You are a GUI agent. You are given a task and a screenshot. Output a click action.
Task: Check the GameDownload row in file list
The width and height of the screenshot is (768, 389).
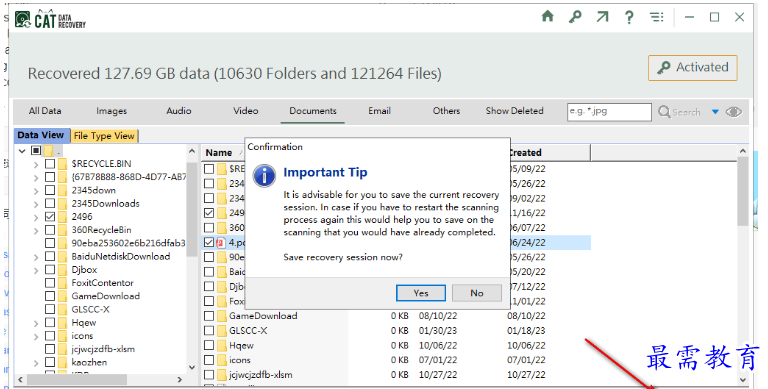[x=209, y=316]
